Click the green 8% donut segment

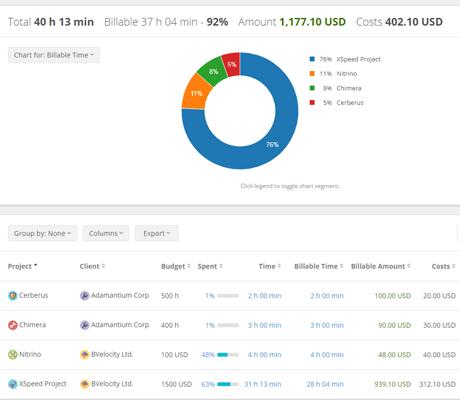213,71
